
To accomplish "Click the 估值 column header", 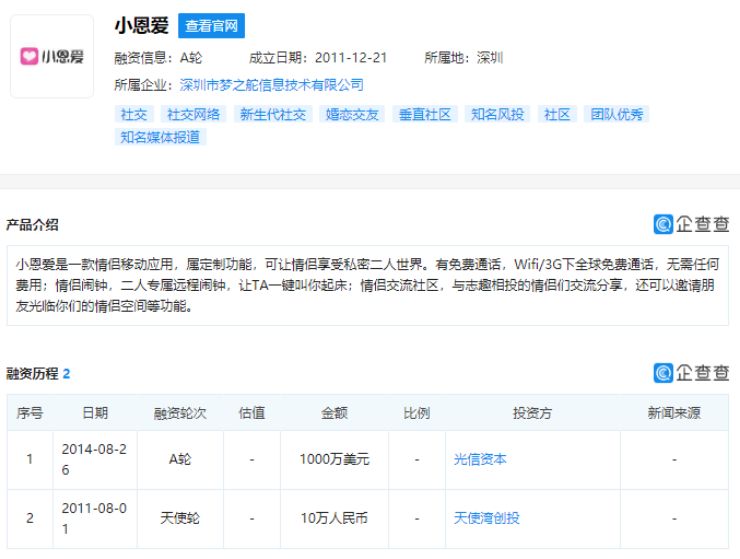I will point(252,413).
